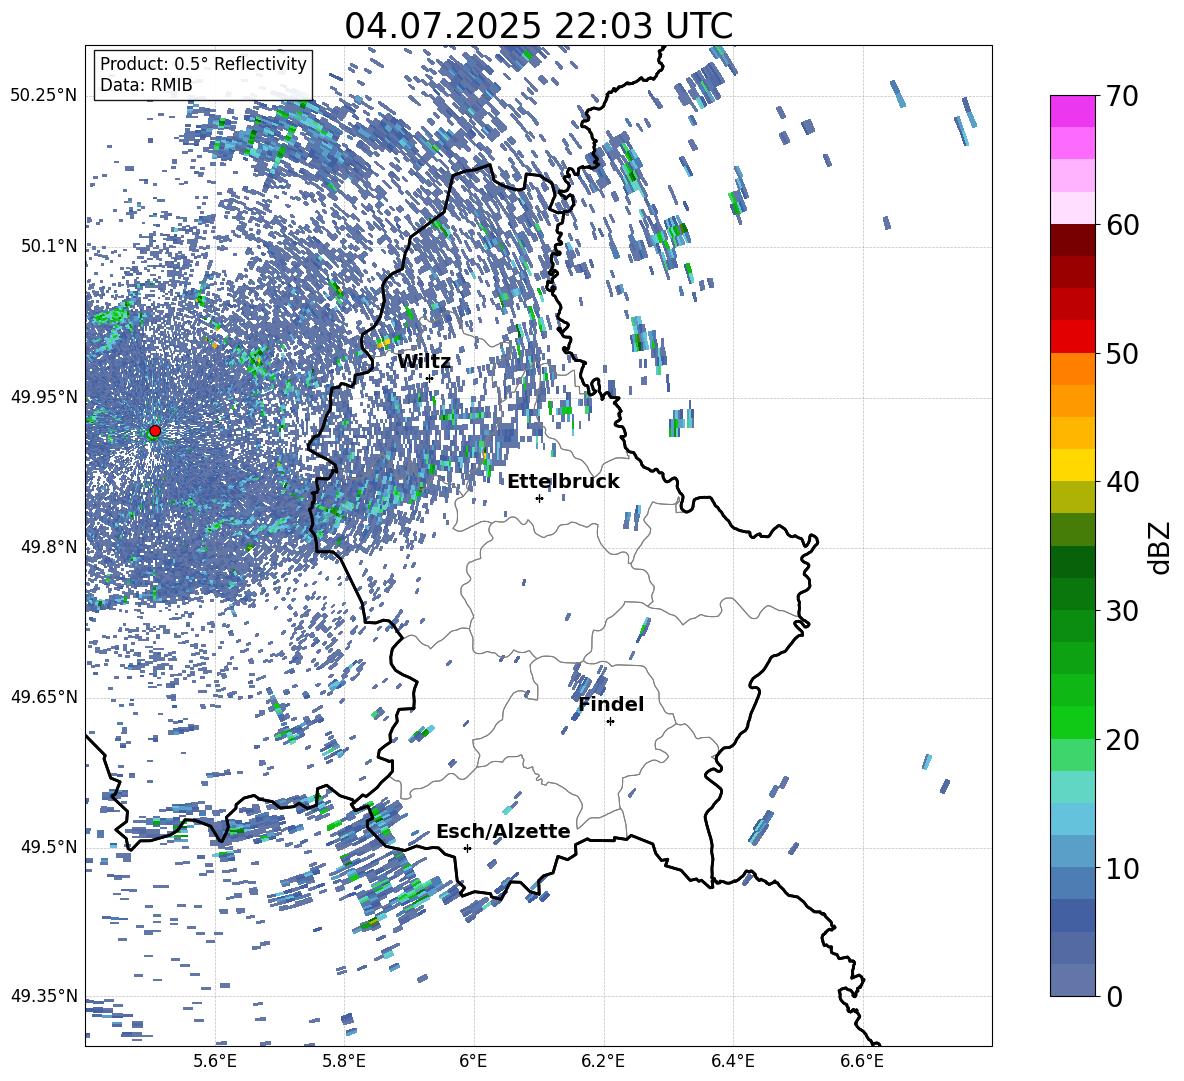1184x1081 pixels.
Task: Click the dBZ colorbar axis label
Action: (x=1160, y=547)
